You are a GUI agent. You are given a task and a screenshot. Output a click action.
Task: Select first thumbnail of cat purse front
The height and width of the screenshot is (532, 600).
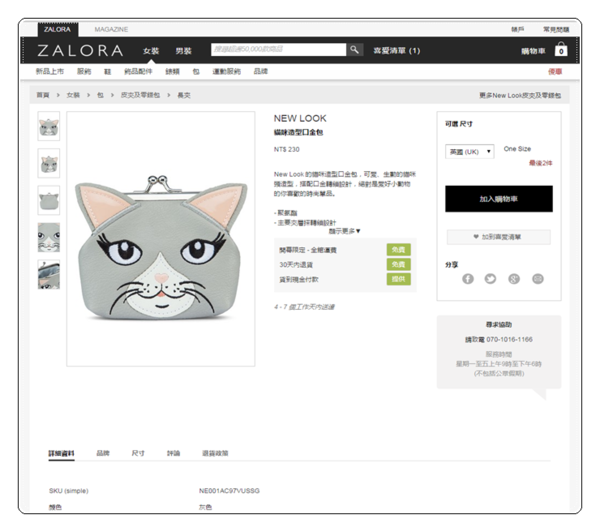coord(49,126)
